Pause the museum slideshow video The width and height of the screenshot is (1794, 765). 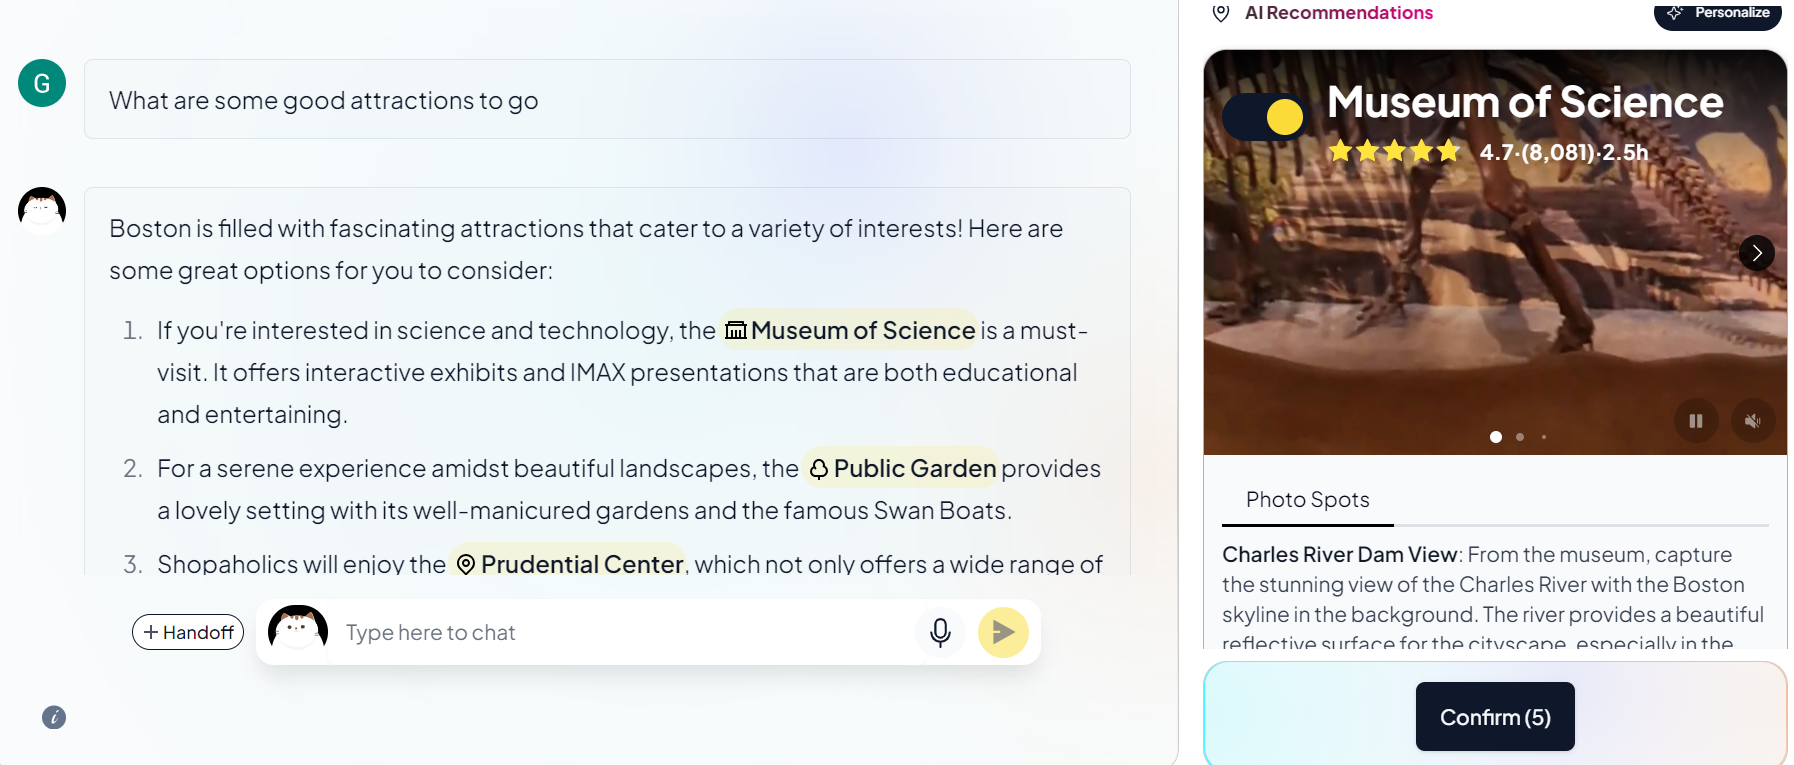pos(1696,421)
